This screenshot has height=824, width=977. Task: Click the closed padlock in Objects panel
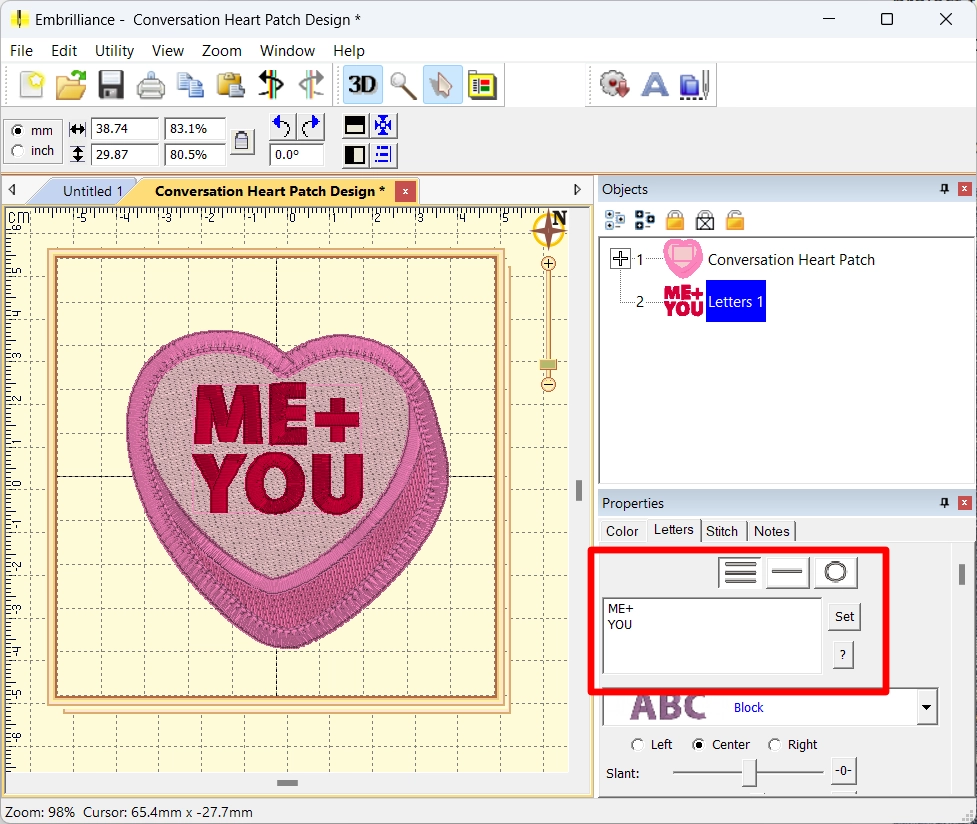tap(675, 220)
